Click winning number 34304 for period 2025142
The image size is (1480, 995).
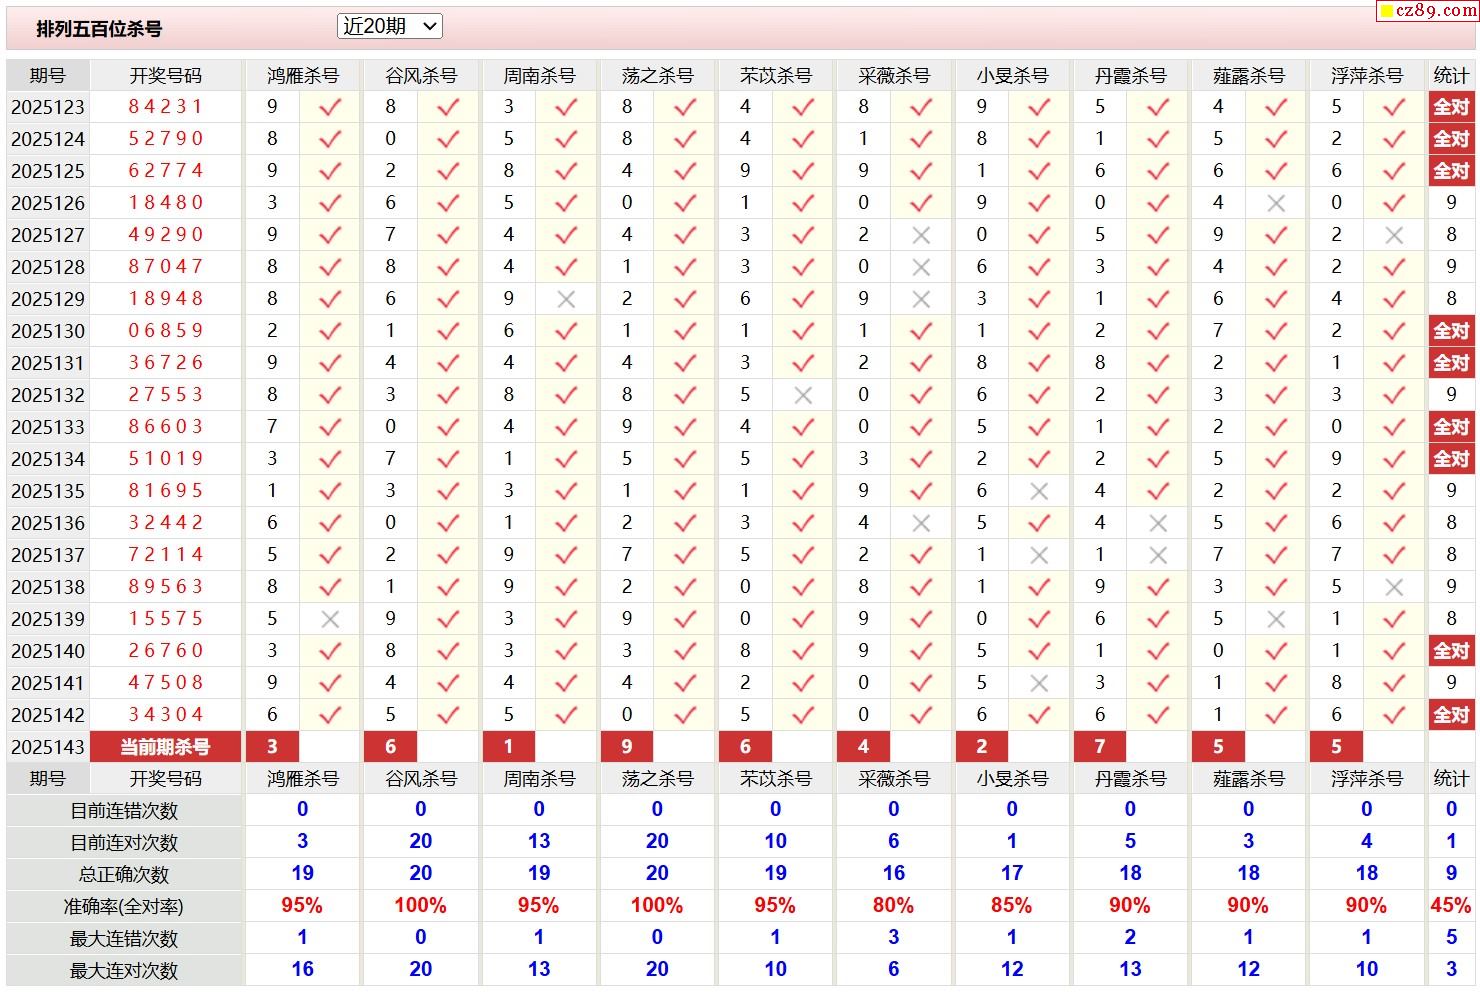(166, 715)
